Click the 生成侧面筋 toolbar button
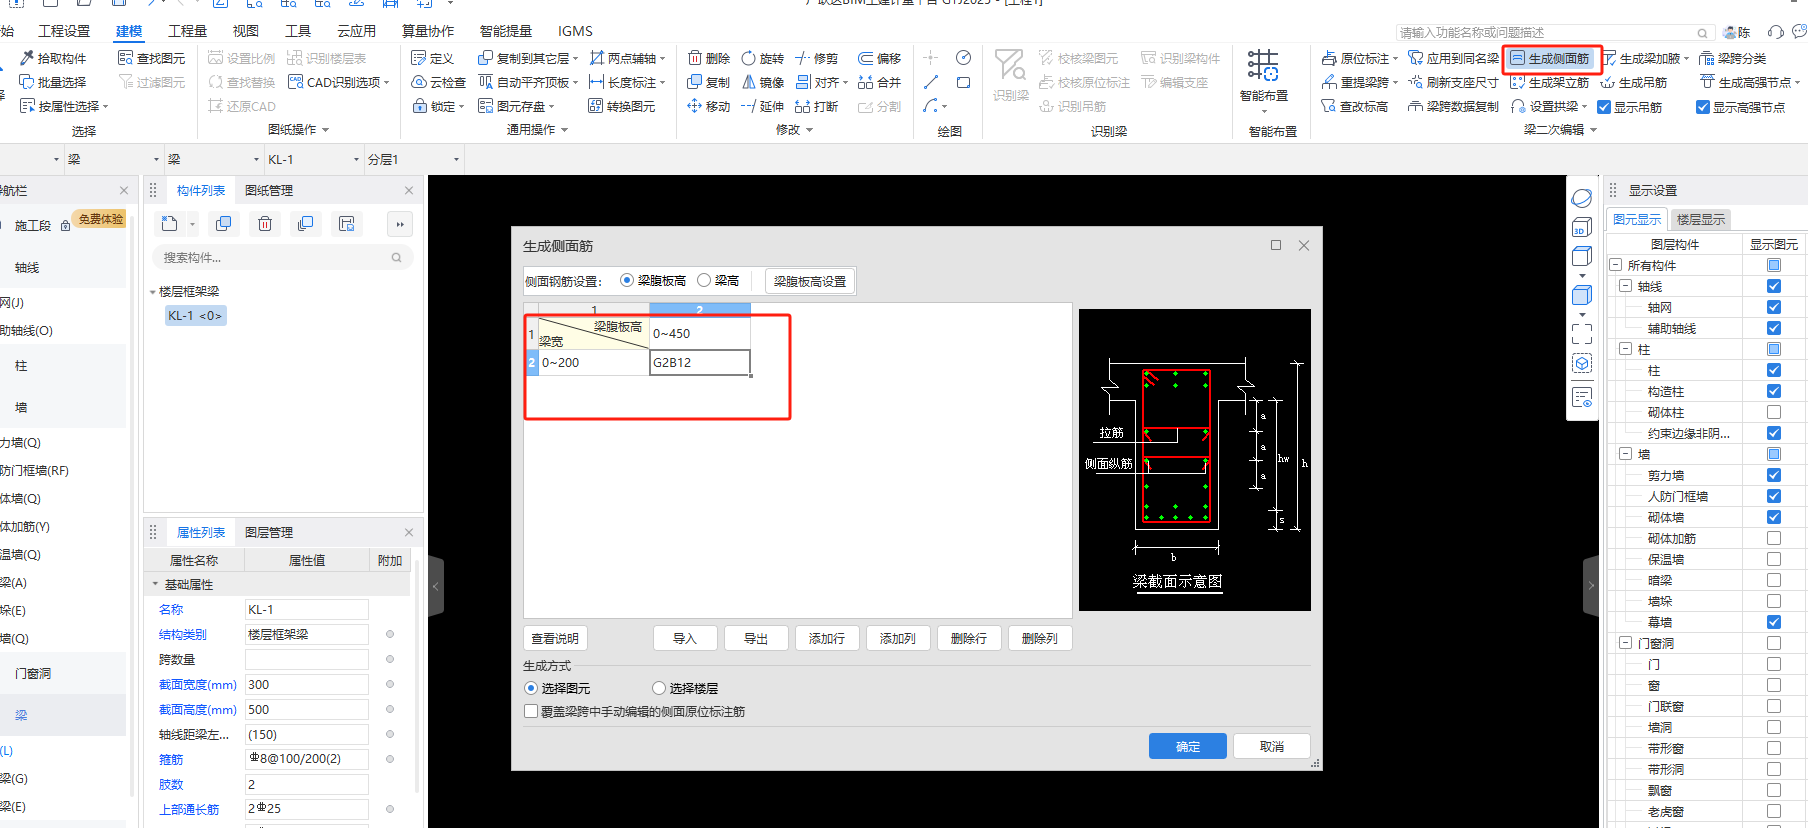Image resolution: width=1808 pixels, height=828 pixels. [1549, 58]
